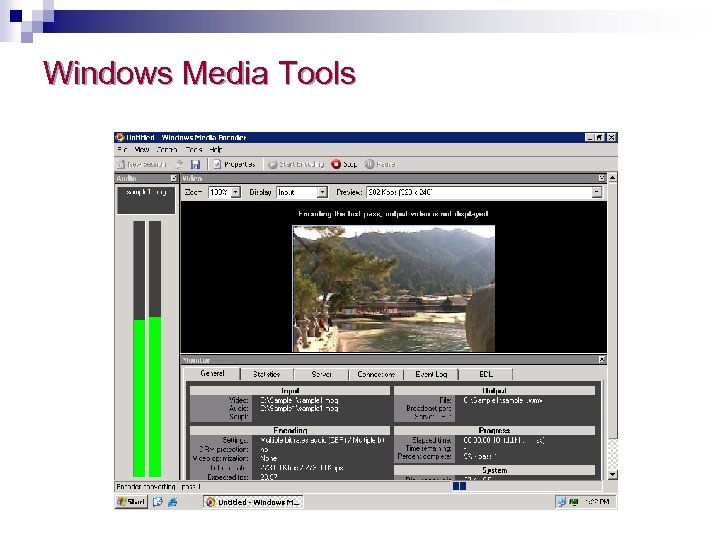Click the audio source name box
This screenshot has height=540, width=720.
click(146, 200)
